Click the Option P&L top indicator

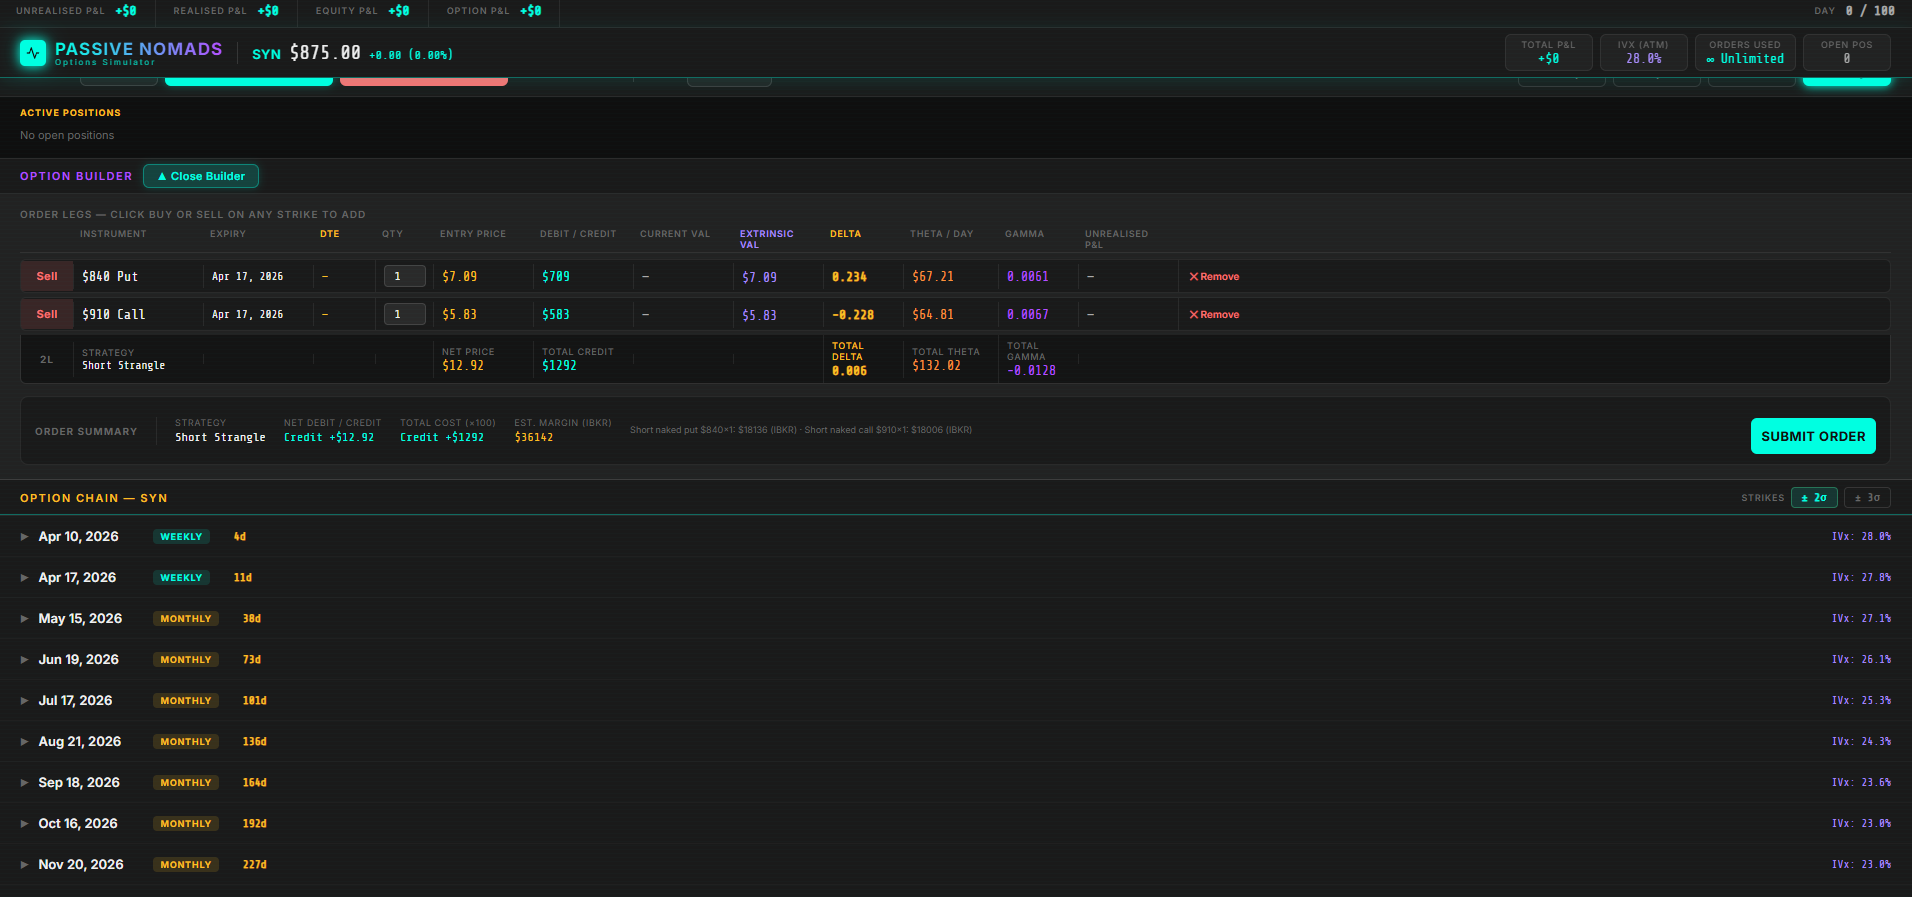494,11
